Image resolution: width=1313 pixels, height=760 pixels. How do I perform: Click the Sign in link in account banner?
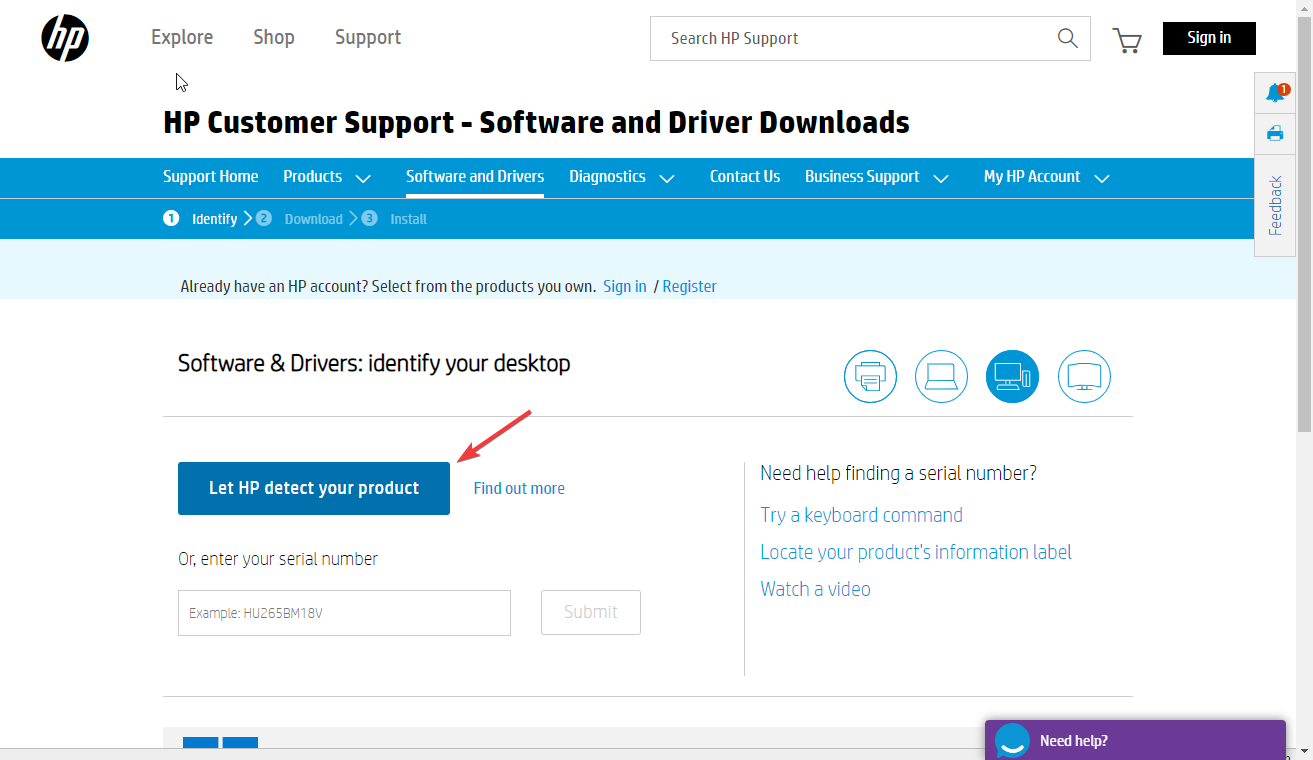pos(625,286)
